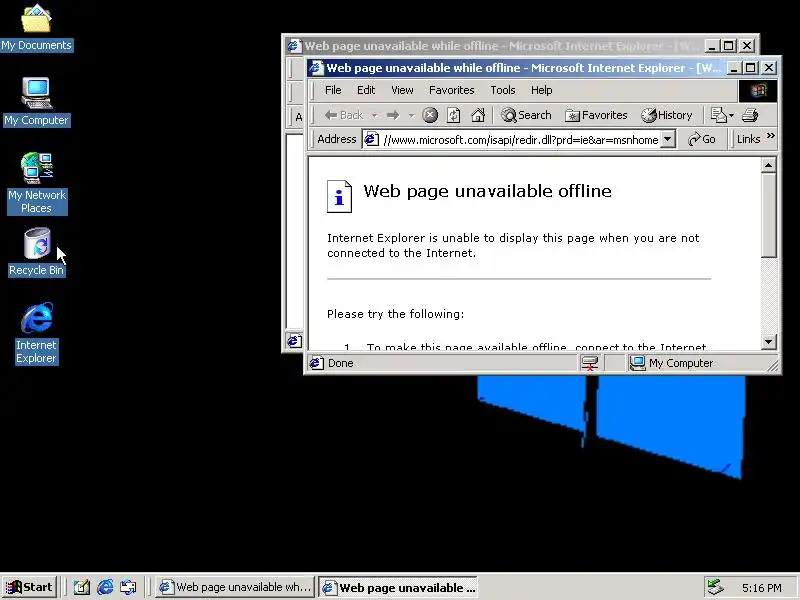Minimize the front IE window

(x=734, y=68)
